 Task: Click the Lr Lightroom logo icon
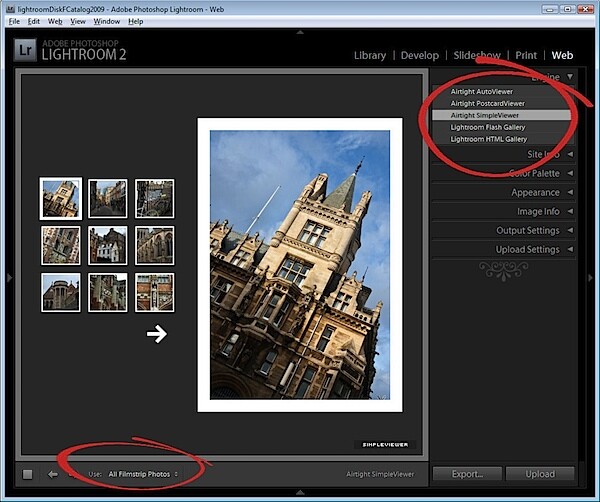25,50
